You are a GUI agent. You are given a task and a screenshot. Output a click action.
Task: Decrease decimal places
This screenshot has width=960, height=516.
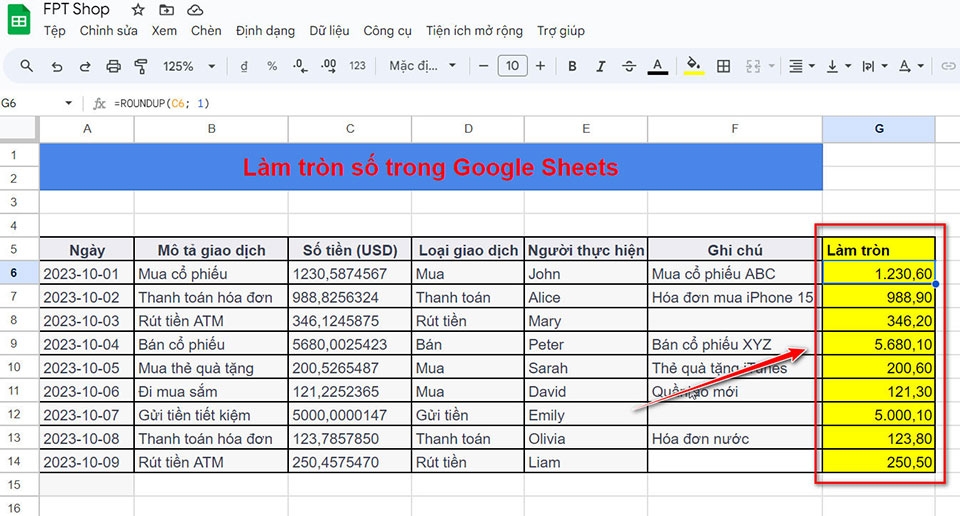point(300,66)
